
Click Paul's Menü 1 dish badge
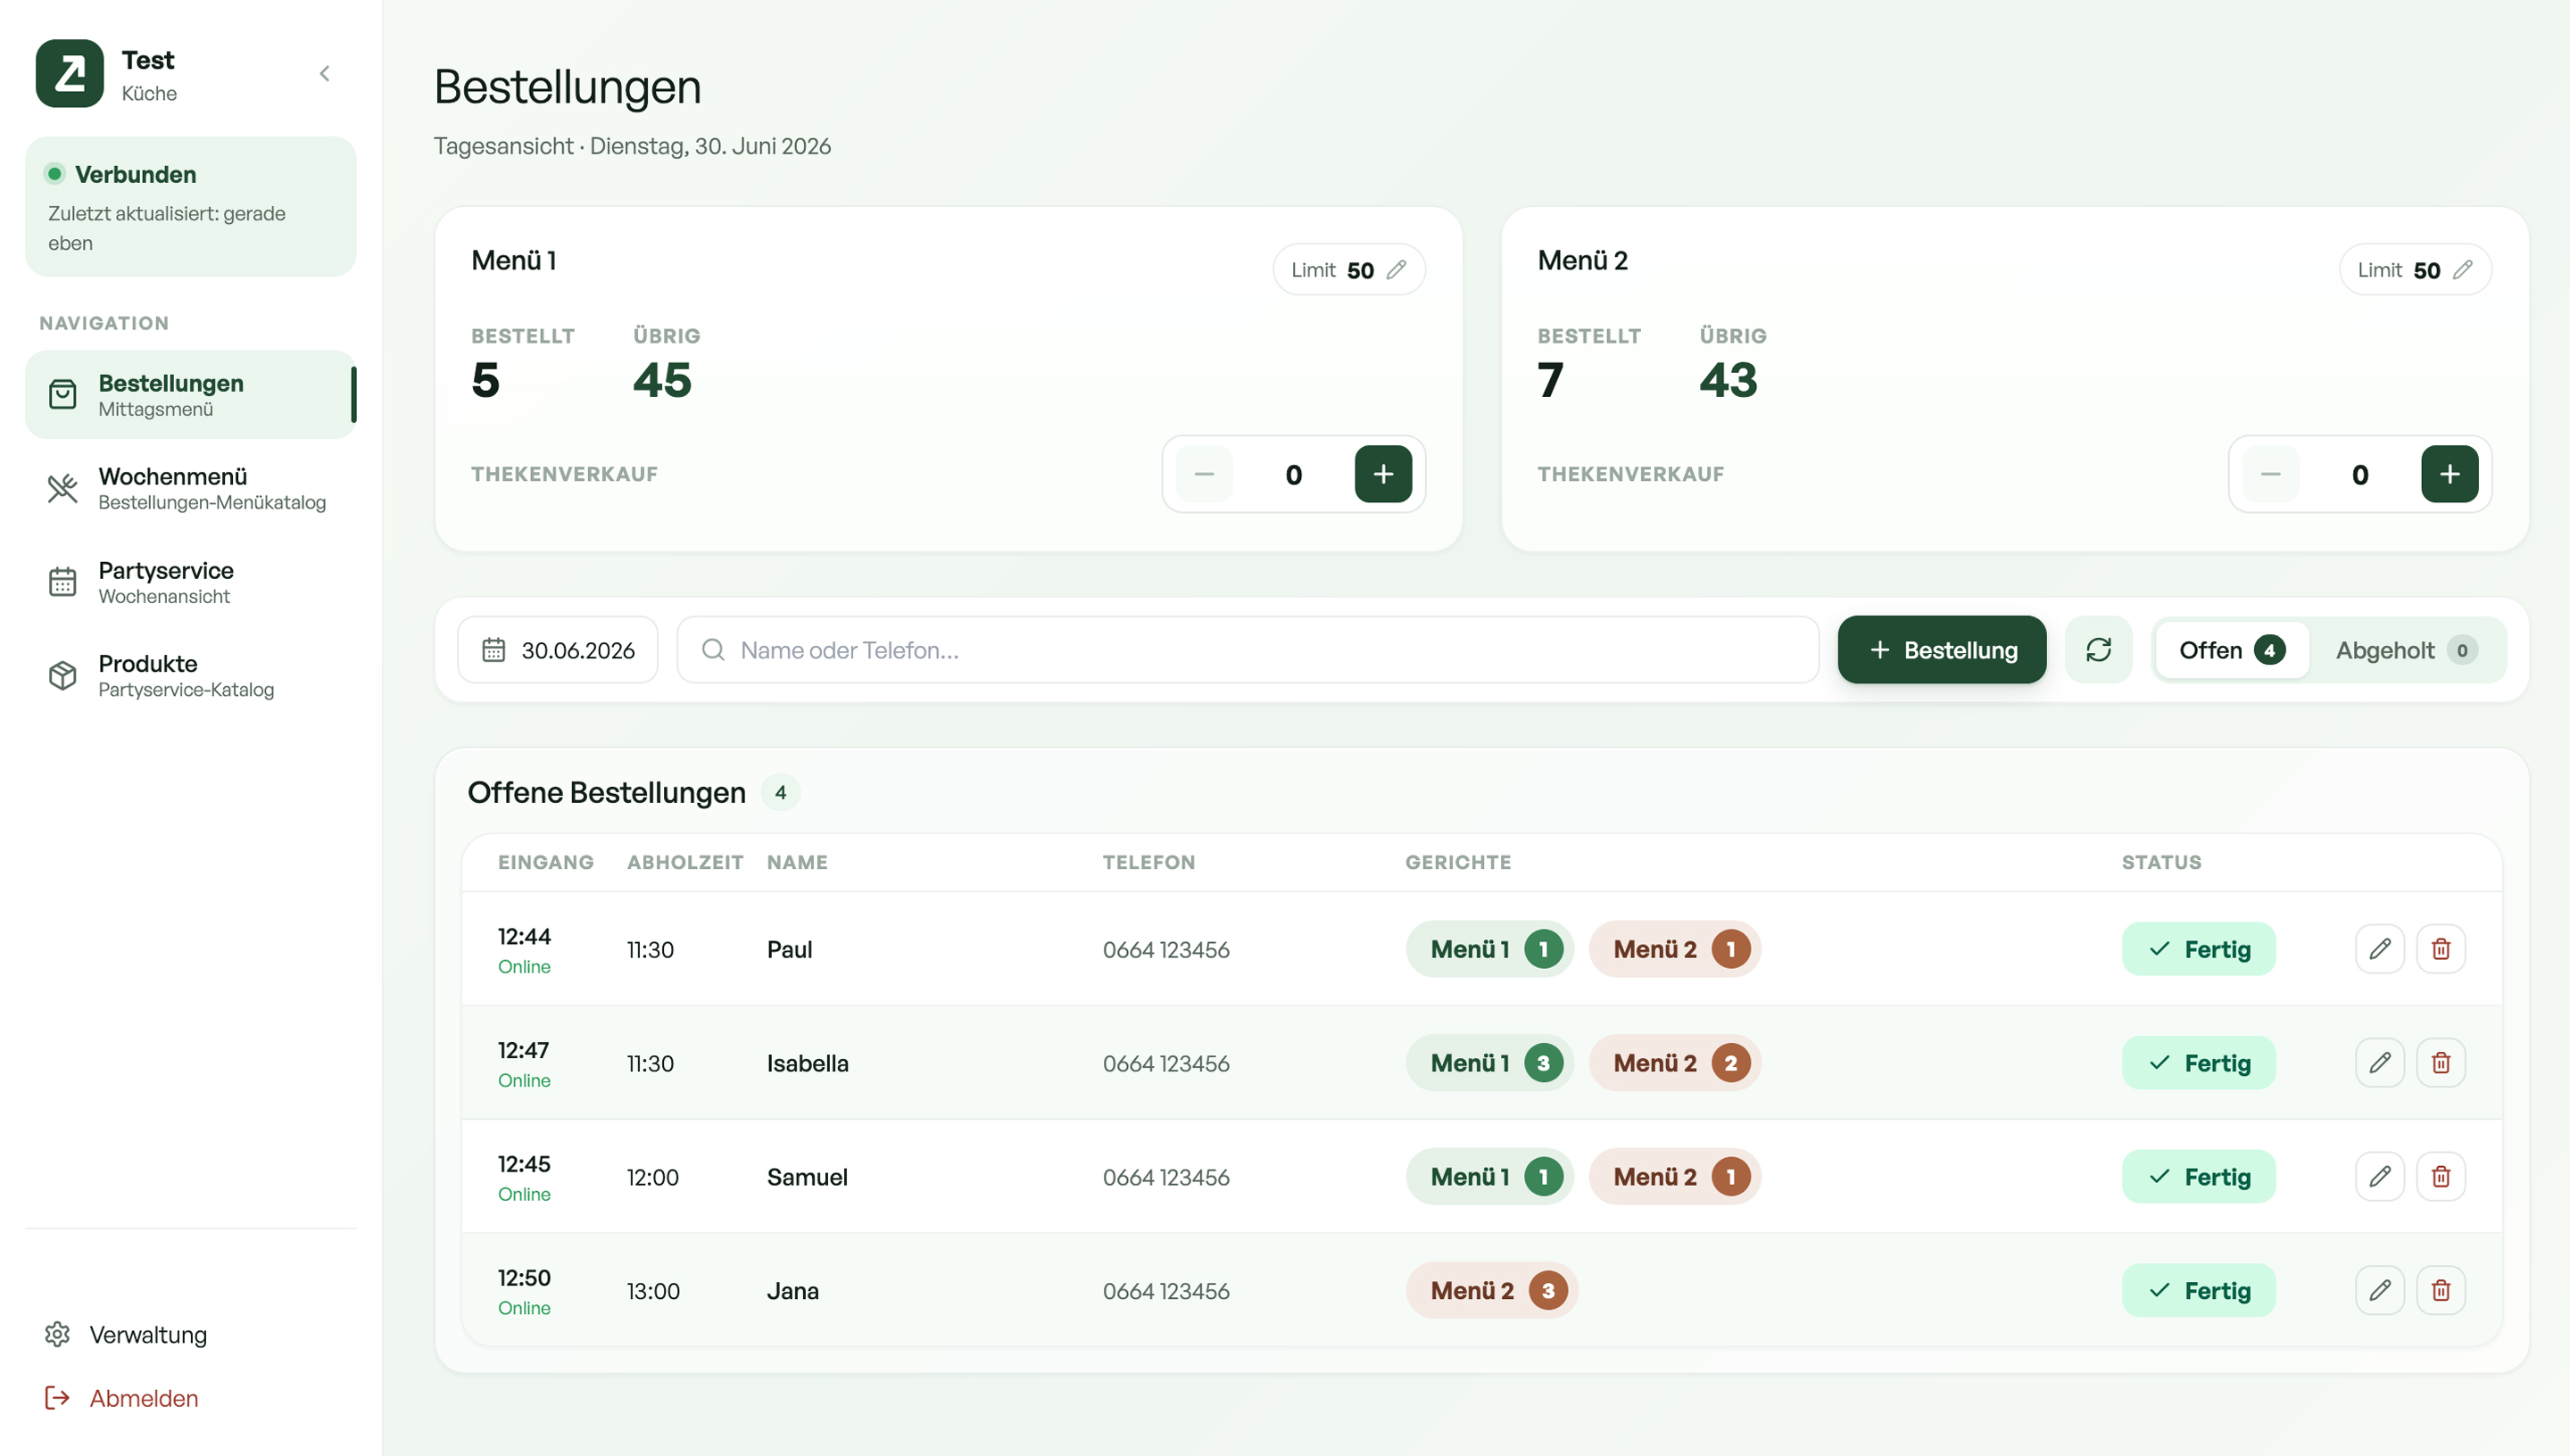point(1489,949)
